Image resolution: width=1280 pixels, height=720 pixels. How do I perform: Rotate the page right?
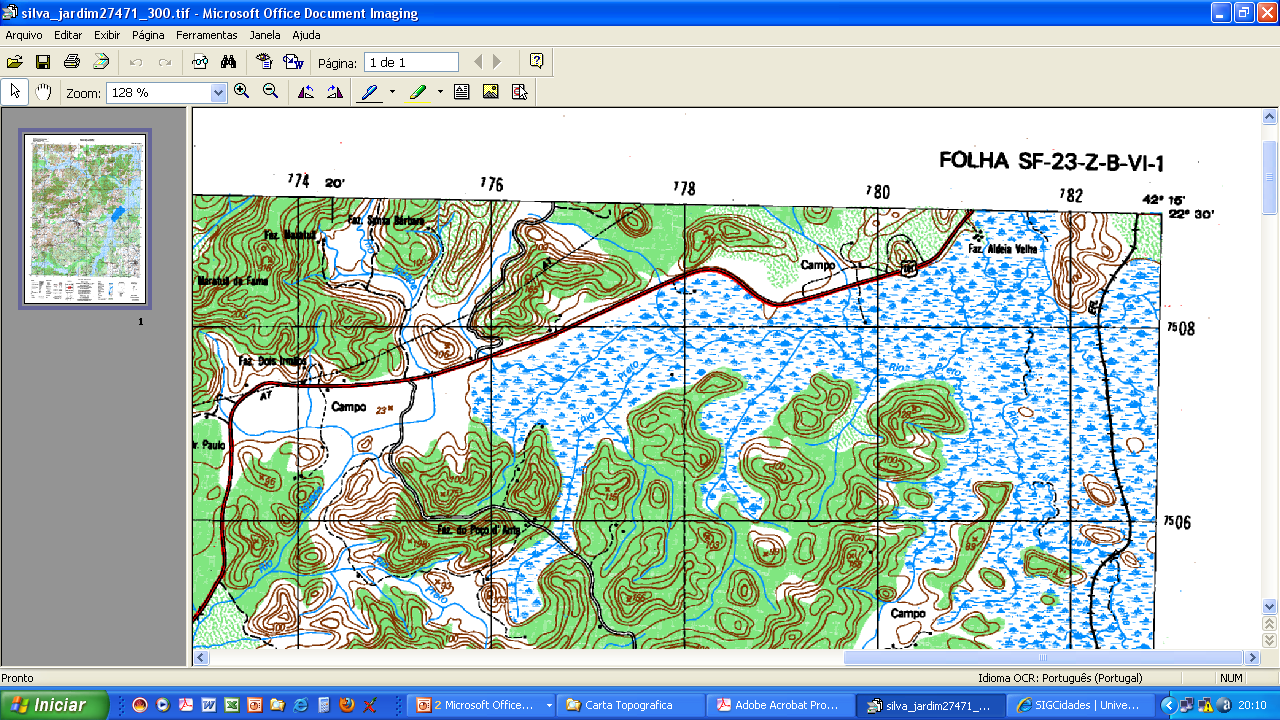335,92
